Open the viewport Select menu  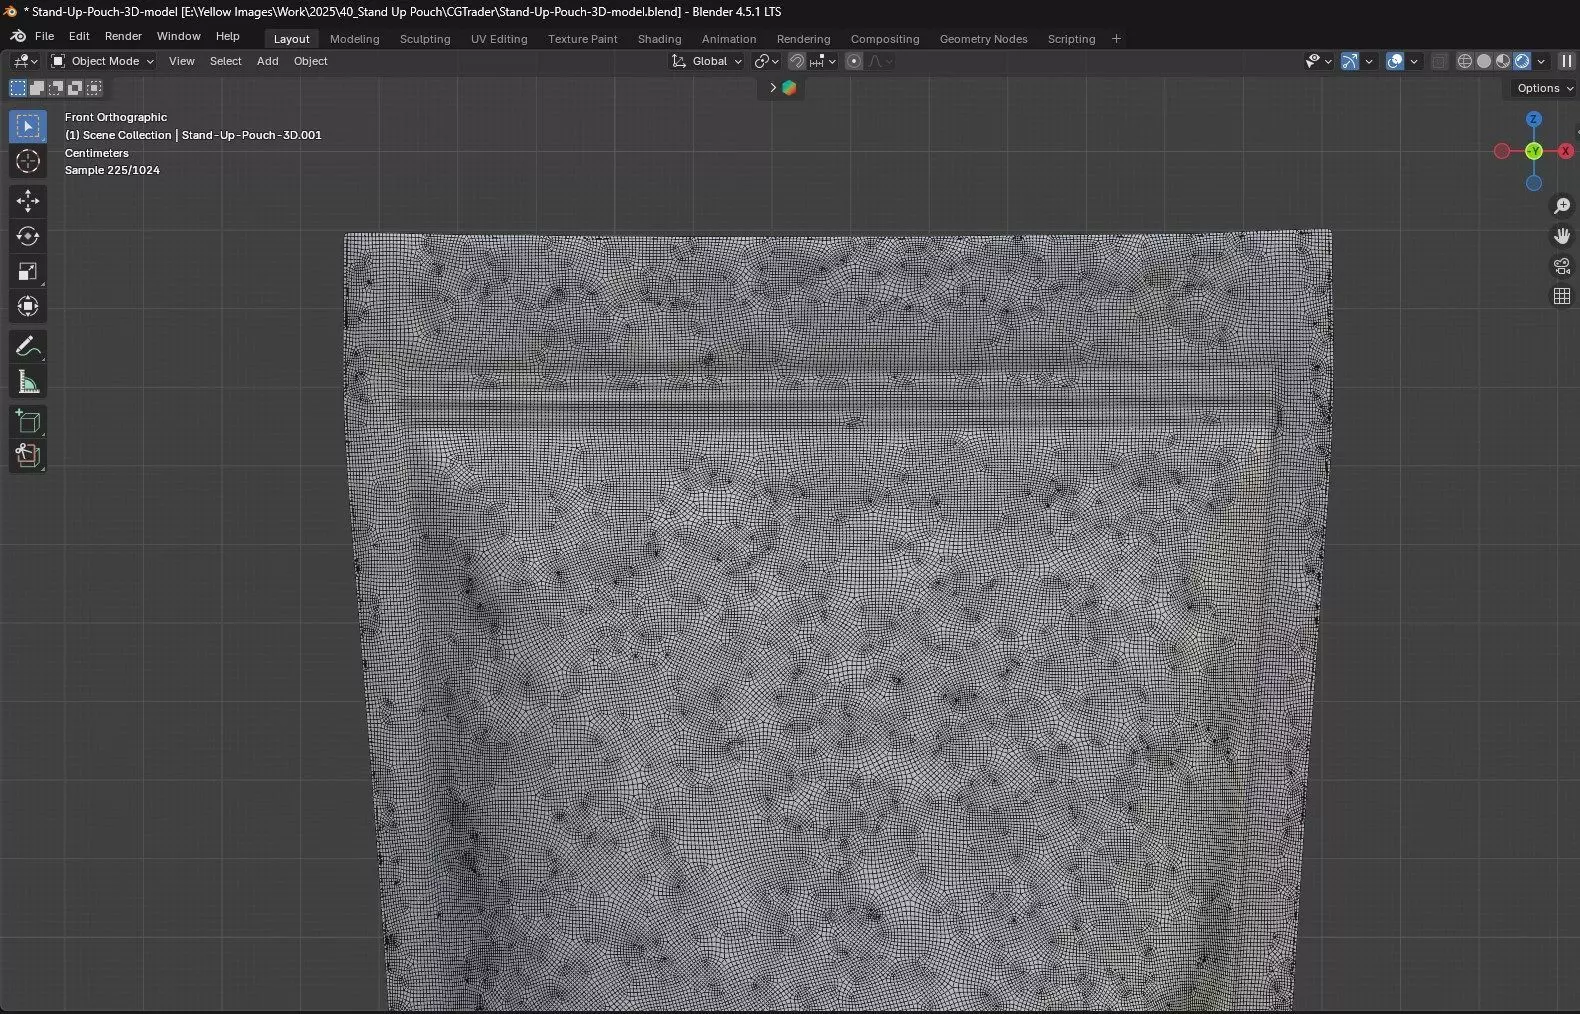coord(226,61)
